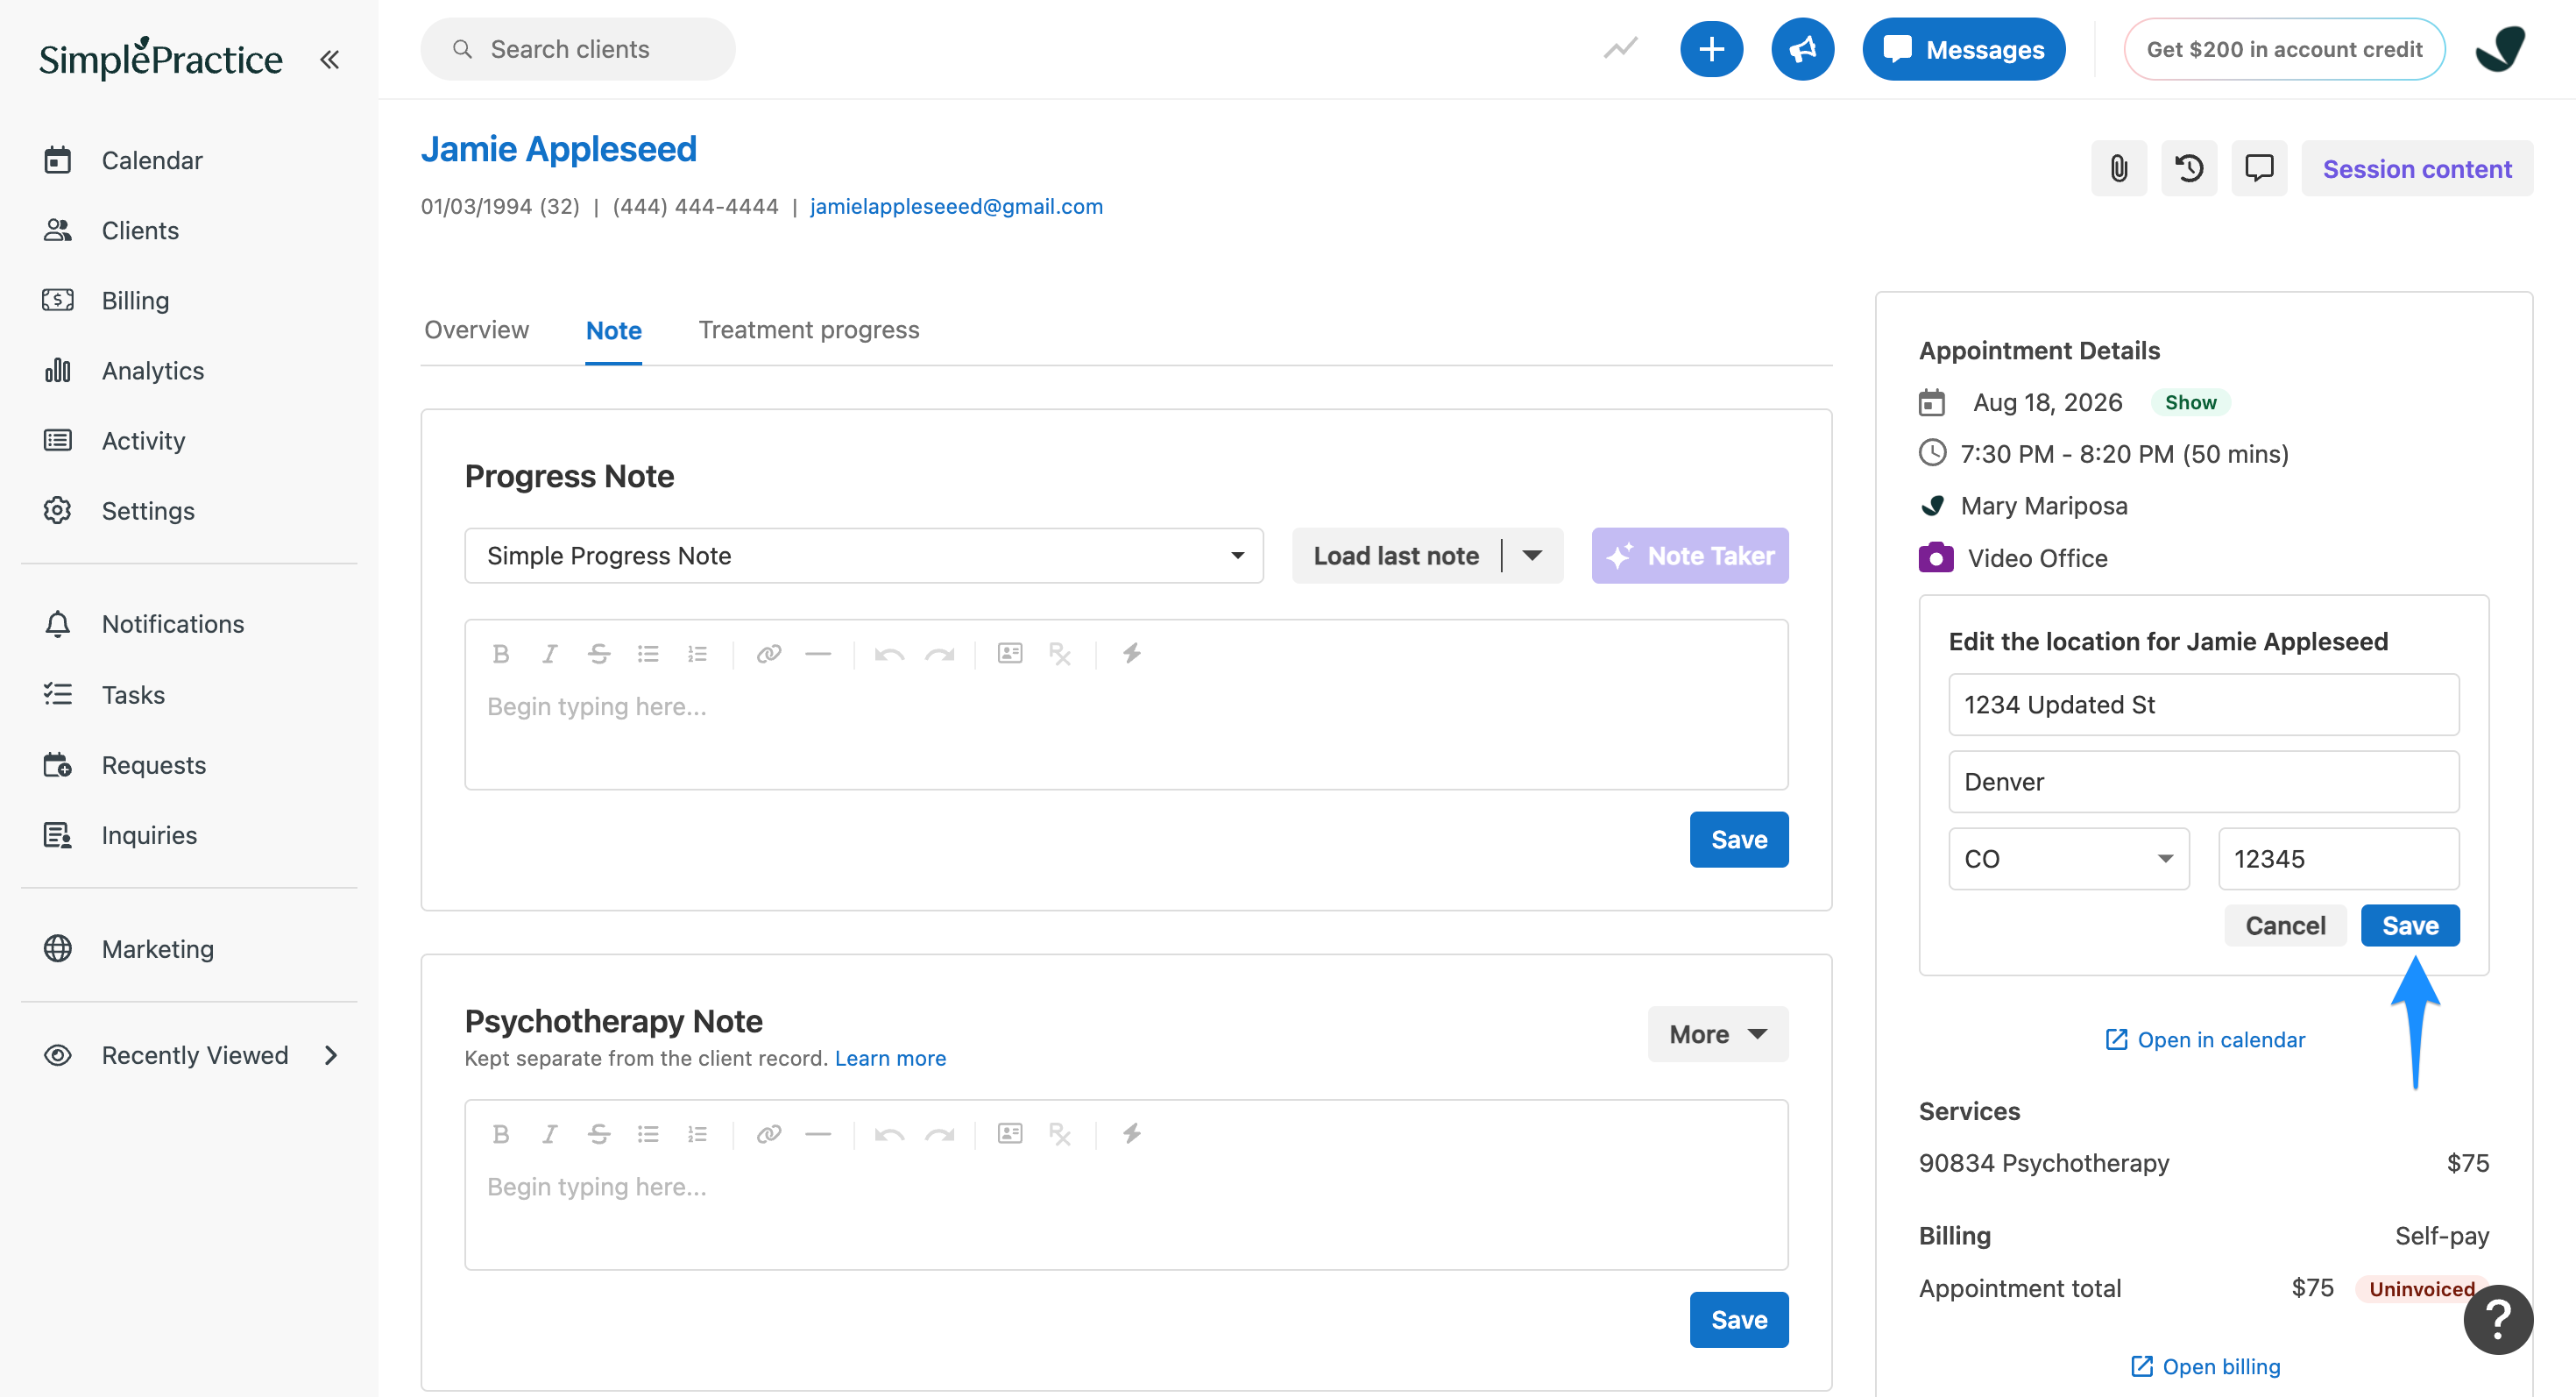Image resolution: width=2576 pixels, height=1397 pixels.
Task: Toggle bold in the Psychotherapy Note editor
Action: pos(501,1134)
